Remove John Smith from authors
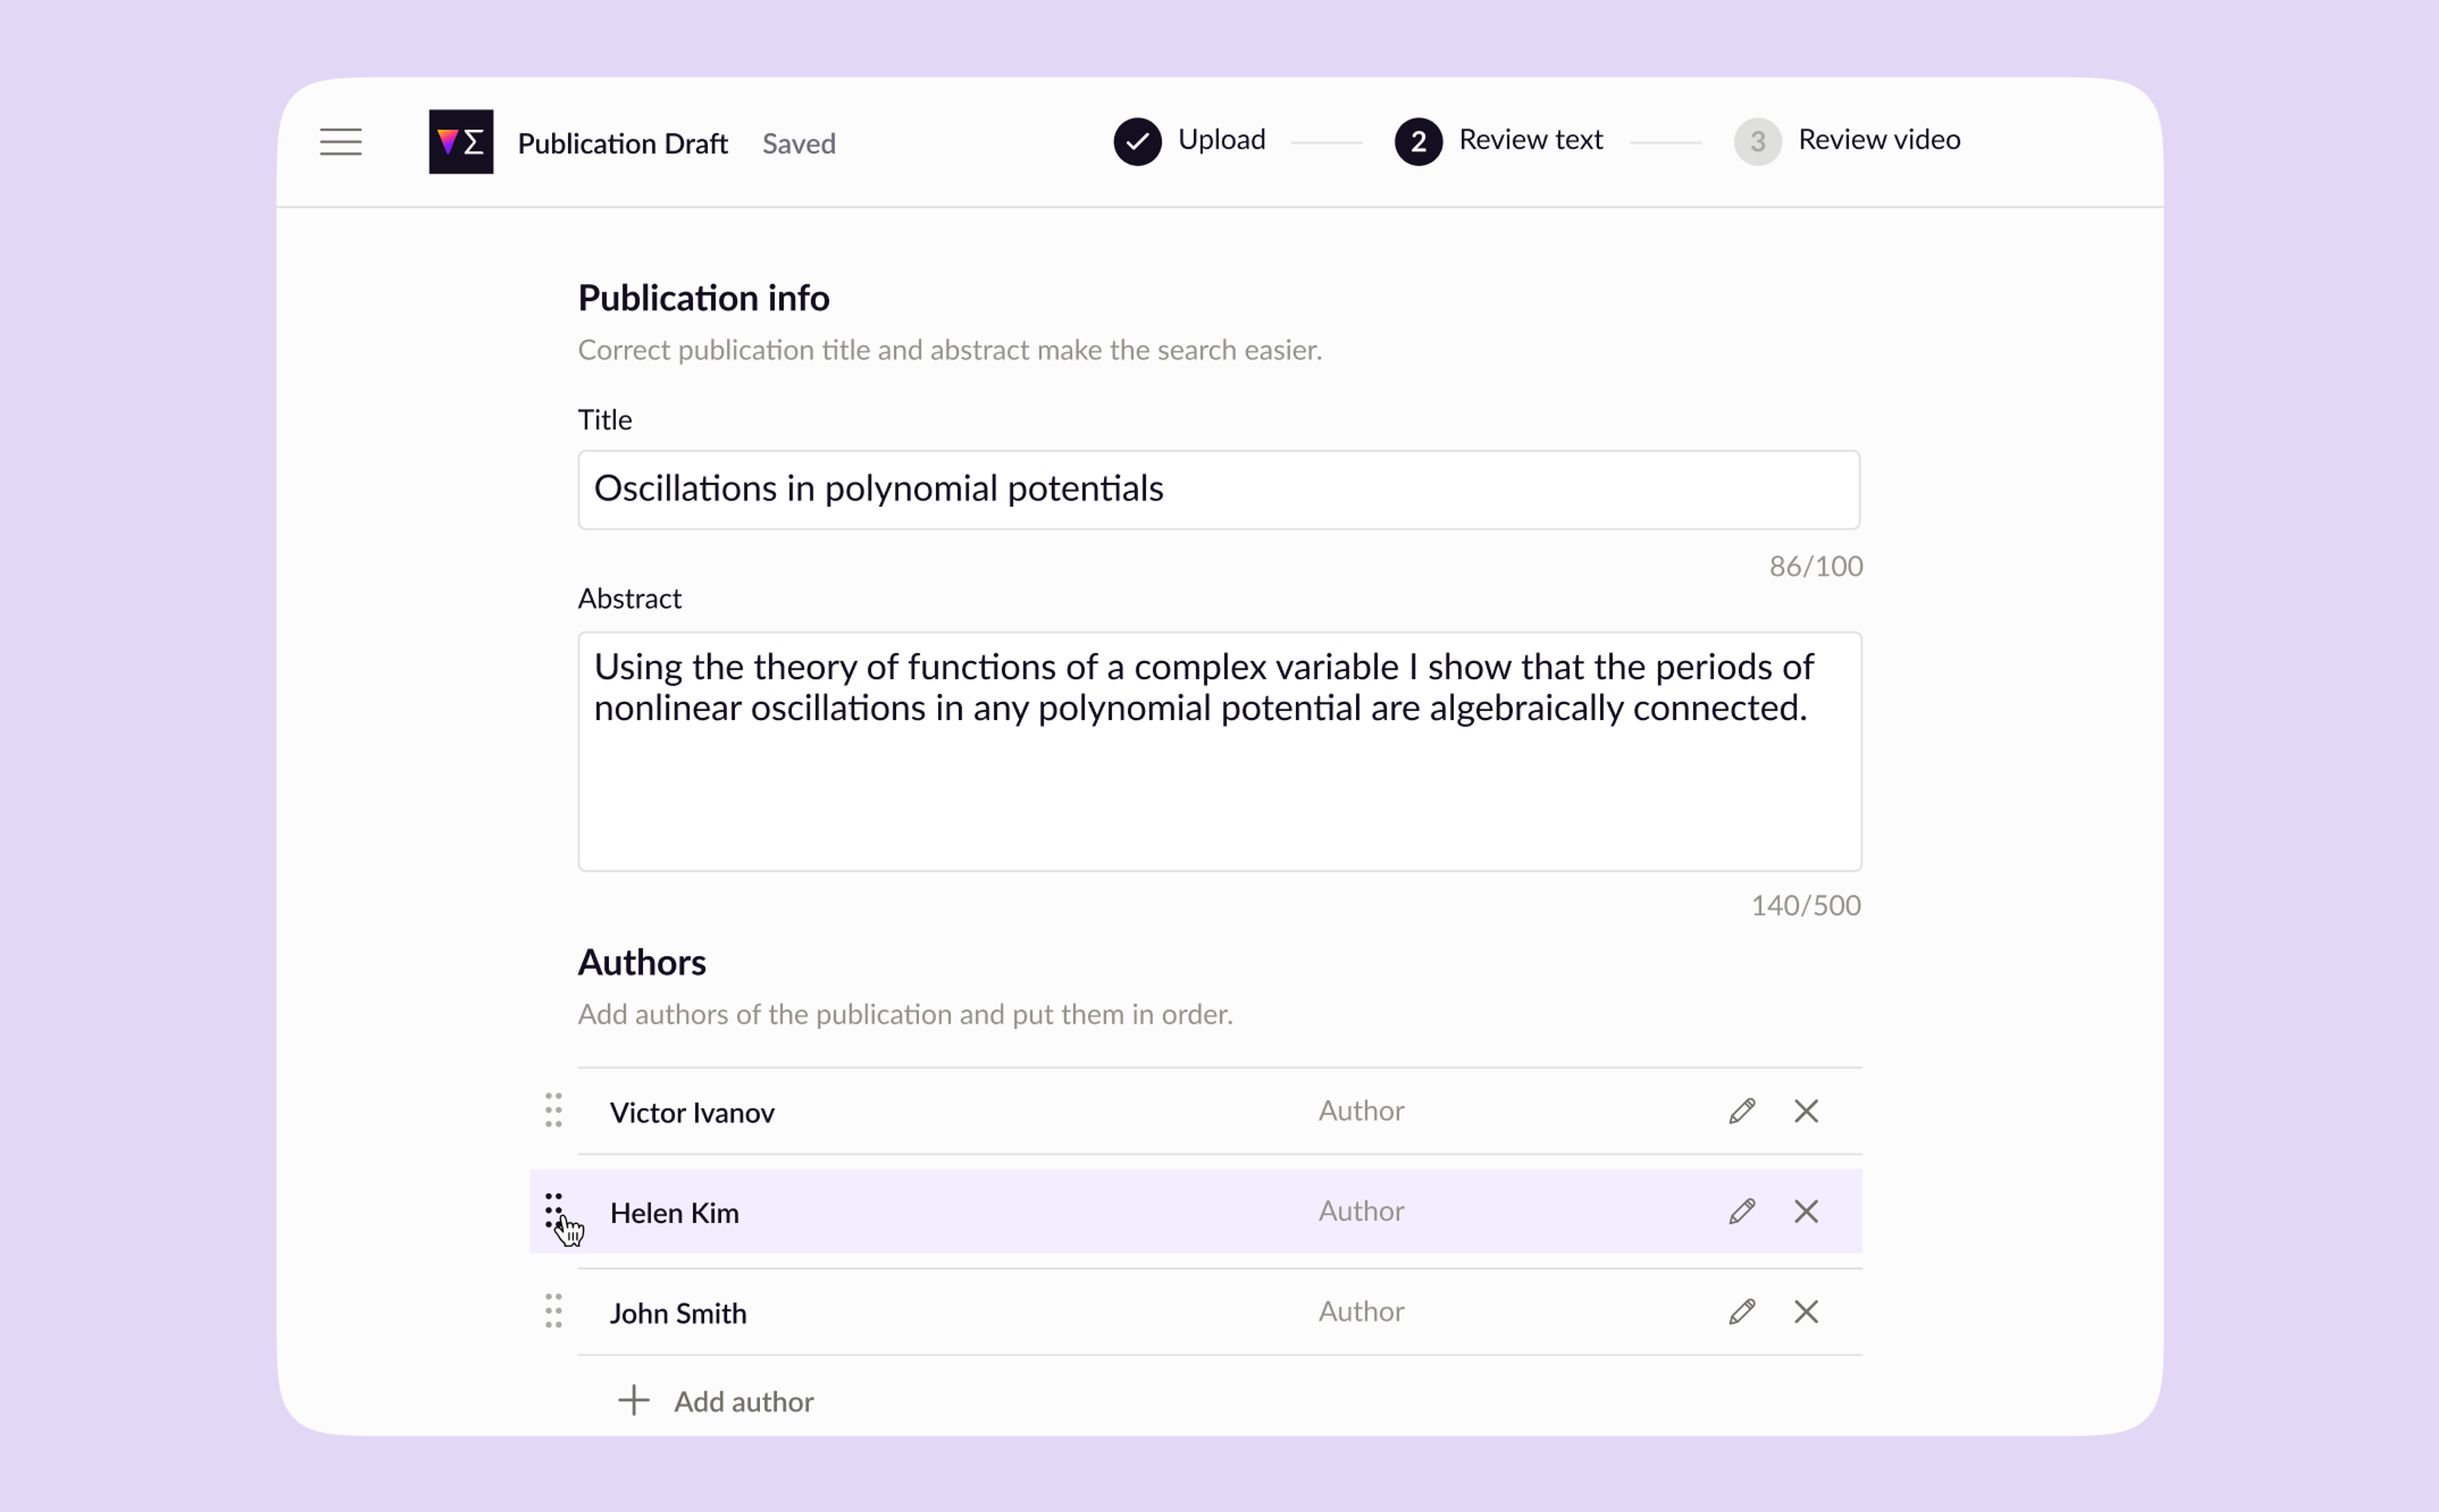The height and width of the screenshot is (1512, 2439). coord(1805,1311)
